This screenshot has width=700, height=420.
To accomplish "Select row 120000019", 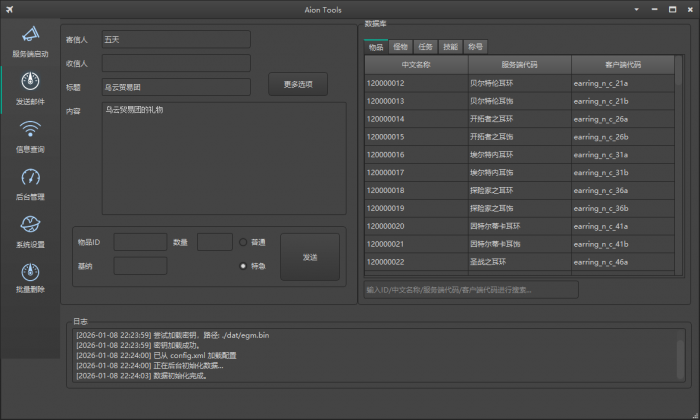I will 519,208.
